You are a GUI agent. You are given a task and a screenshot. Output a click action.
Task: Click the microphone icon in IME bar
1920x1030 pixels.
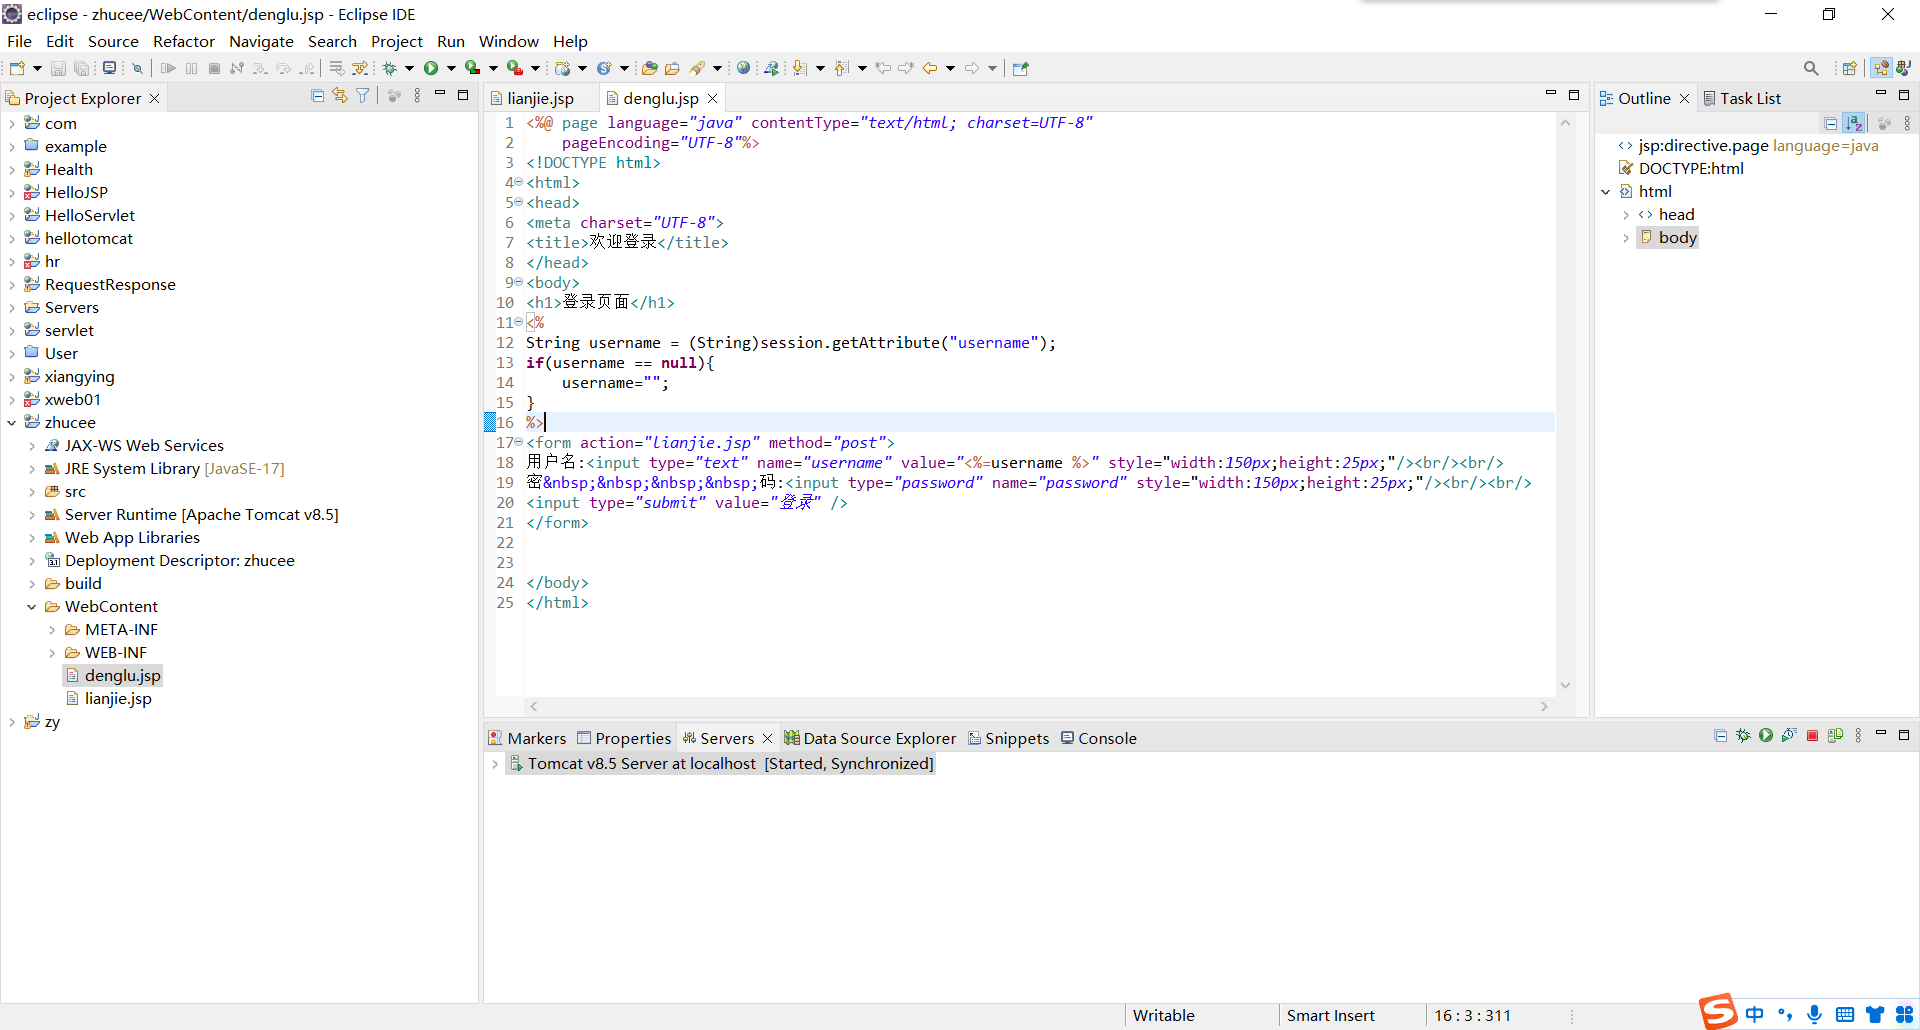(x=1814, y=1014)
